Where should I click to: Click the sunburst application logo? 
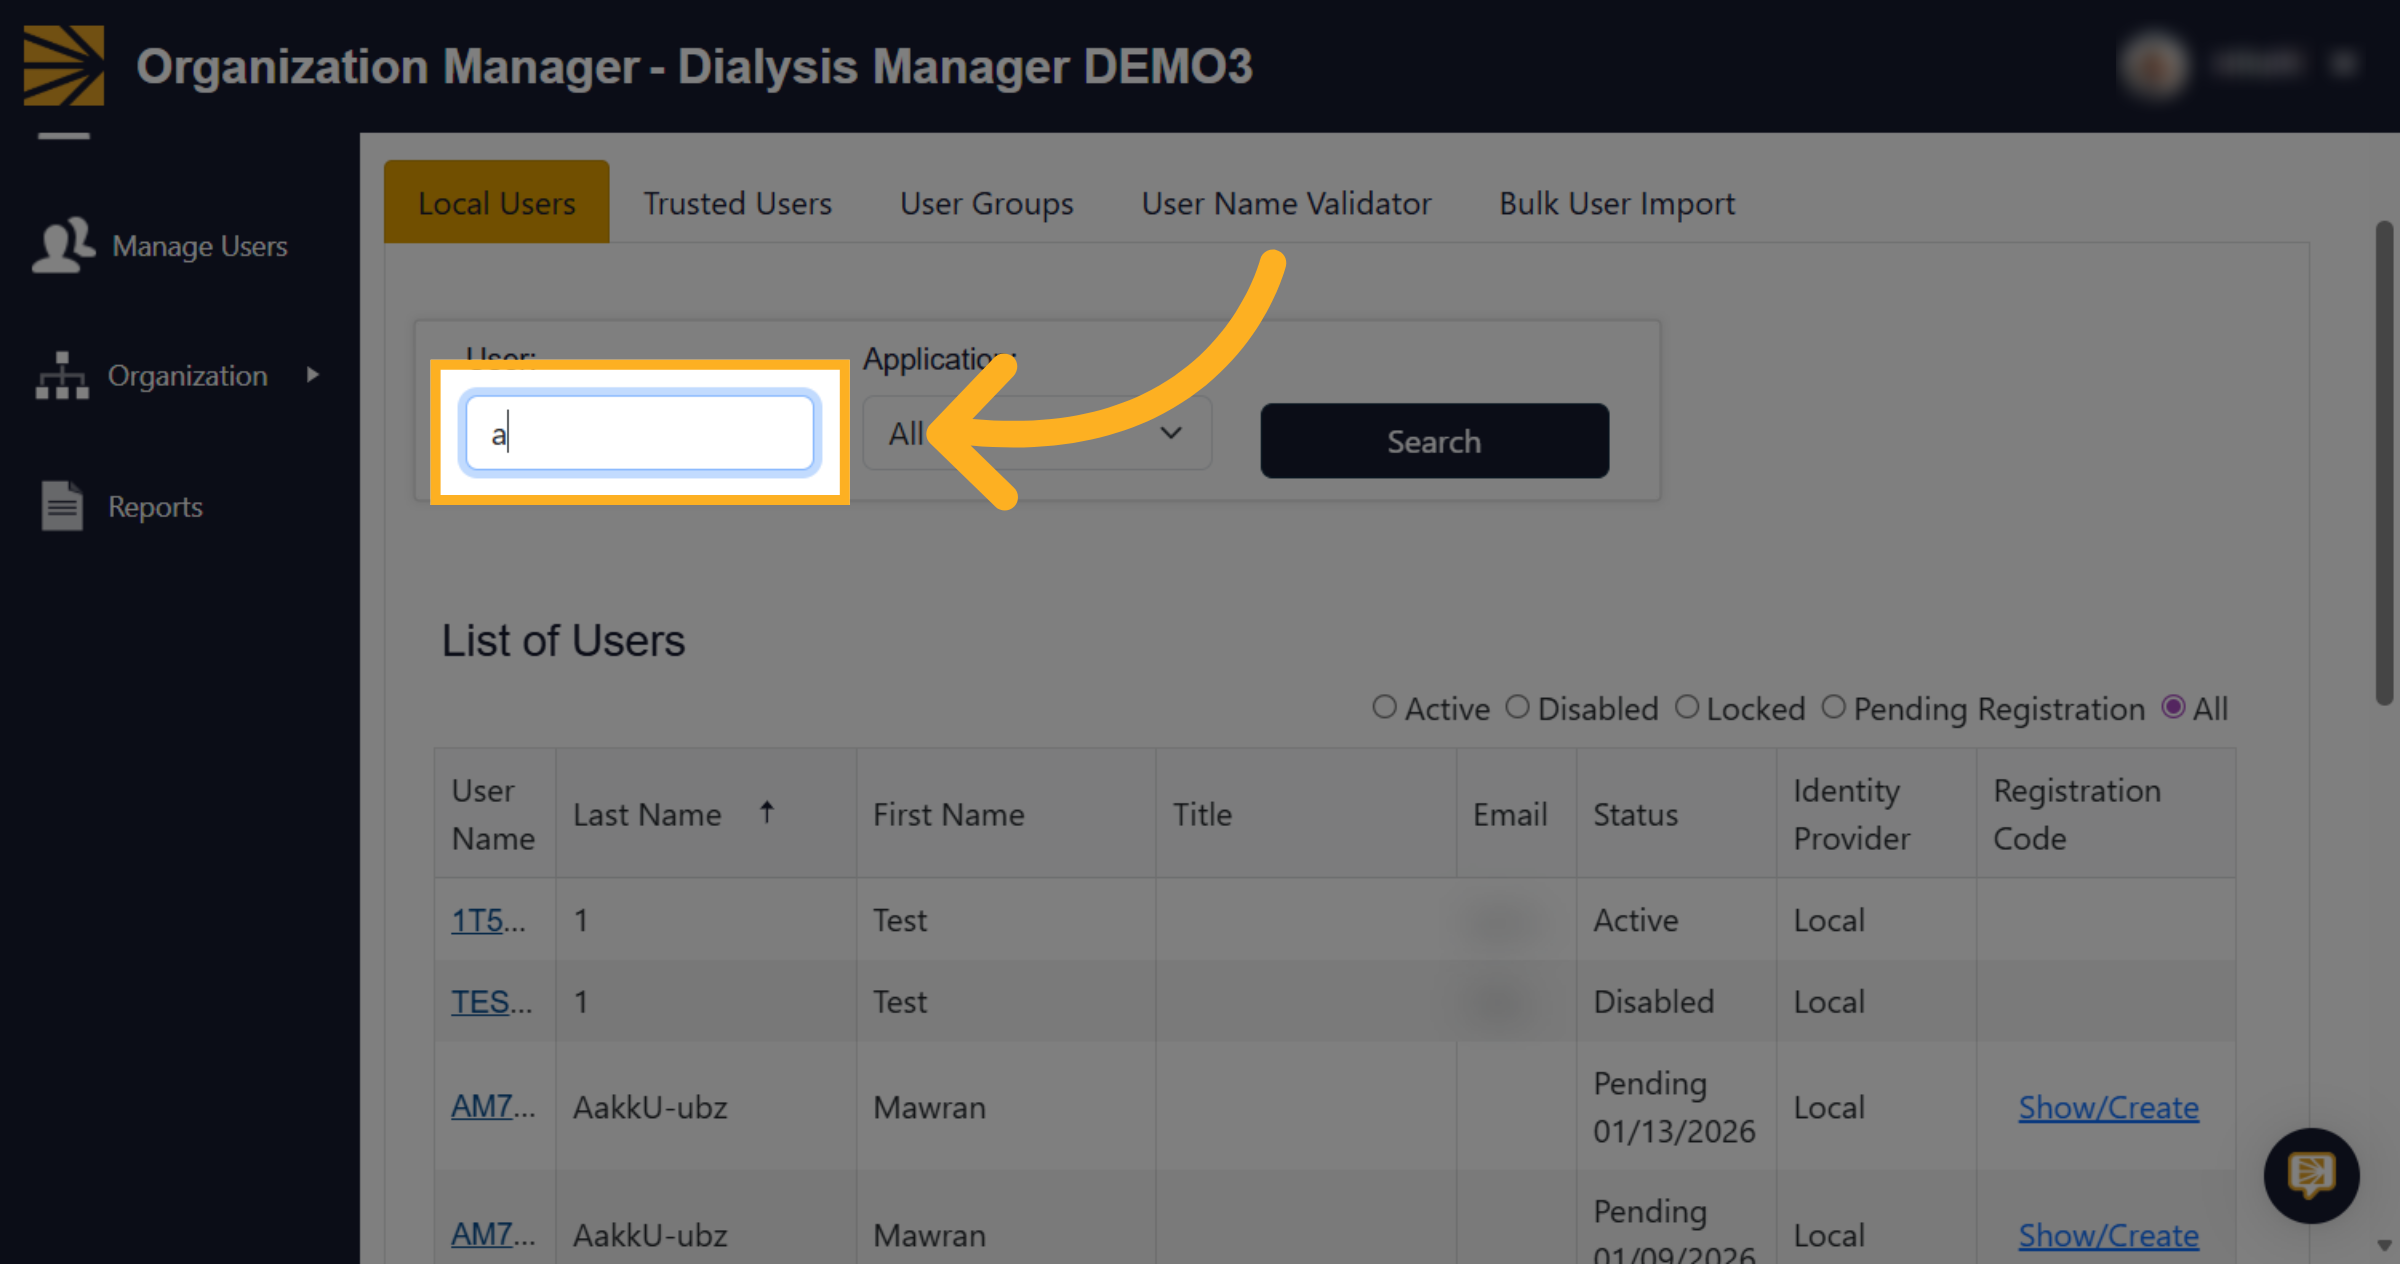64,65
